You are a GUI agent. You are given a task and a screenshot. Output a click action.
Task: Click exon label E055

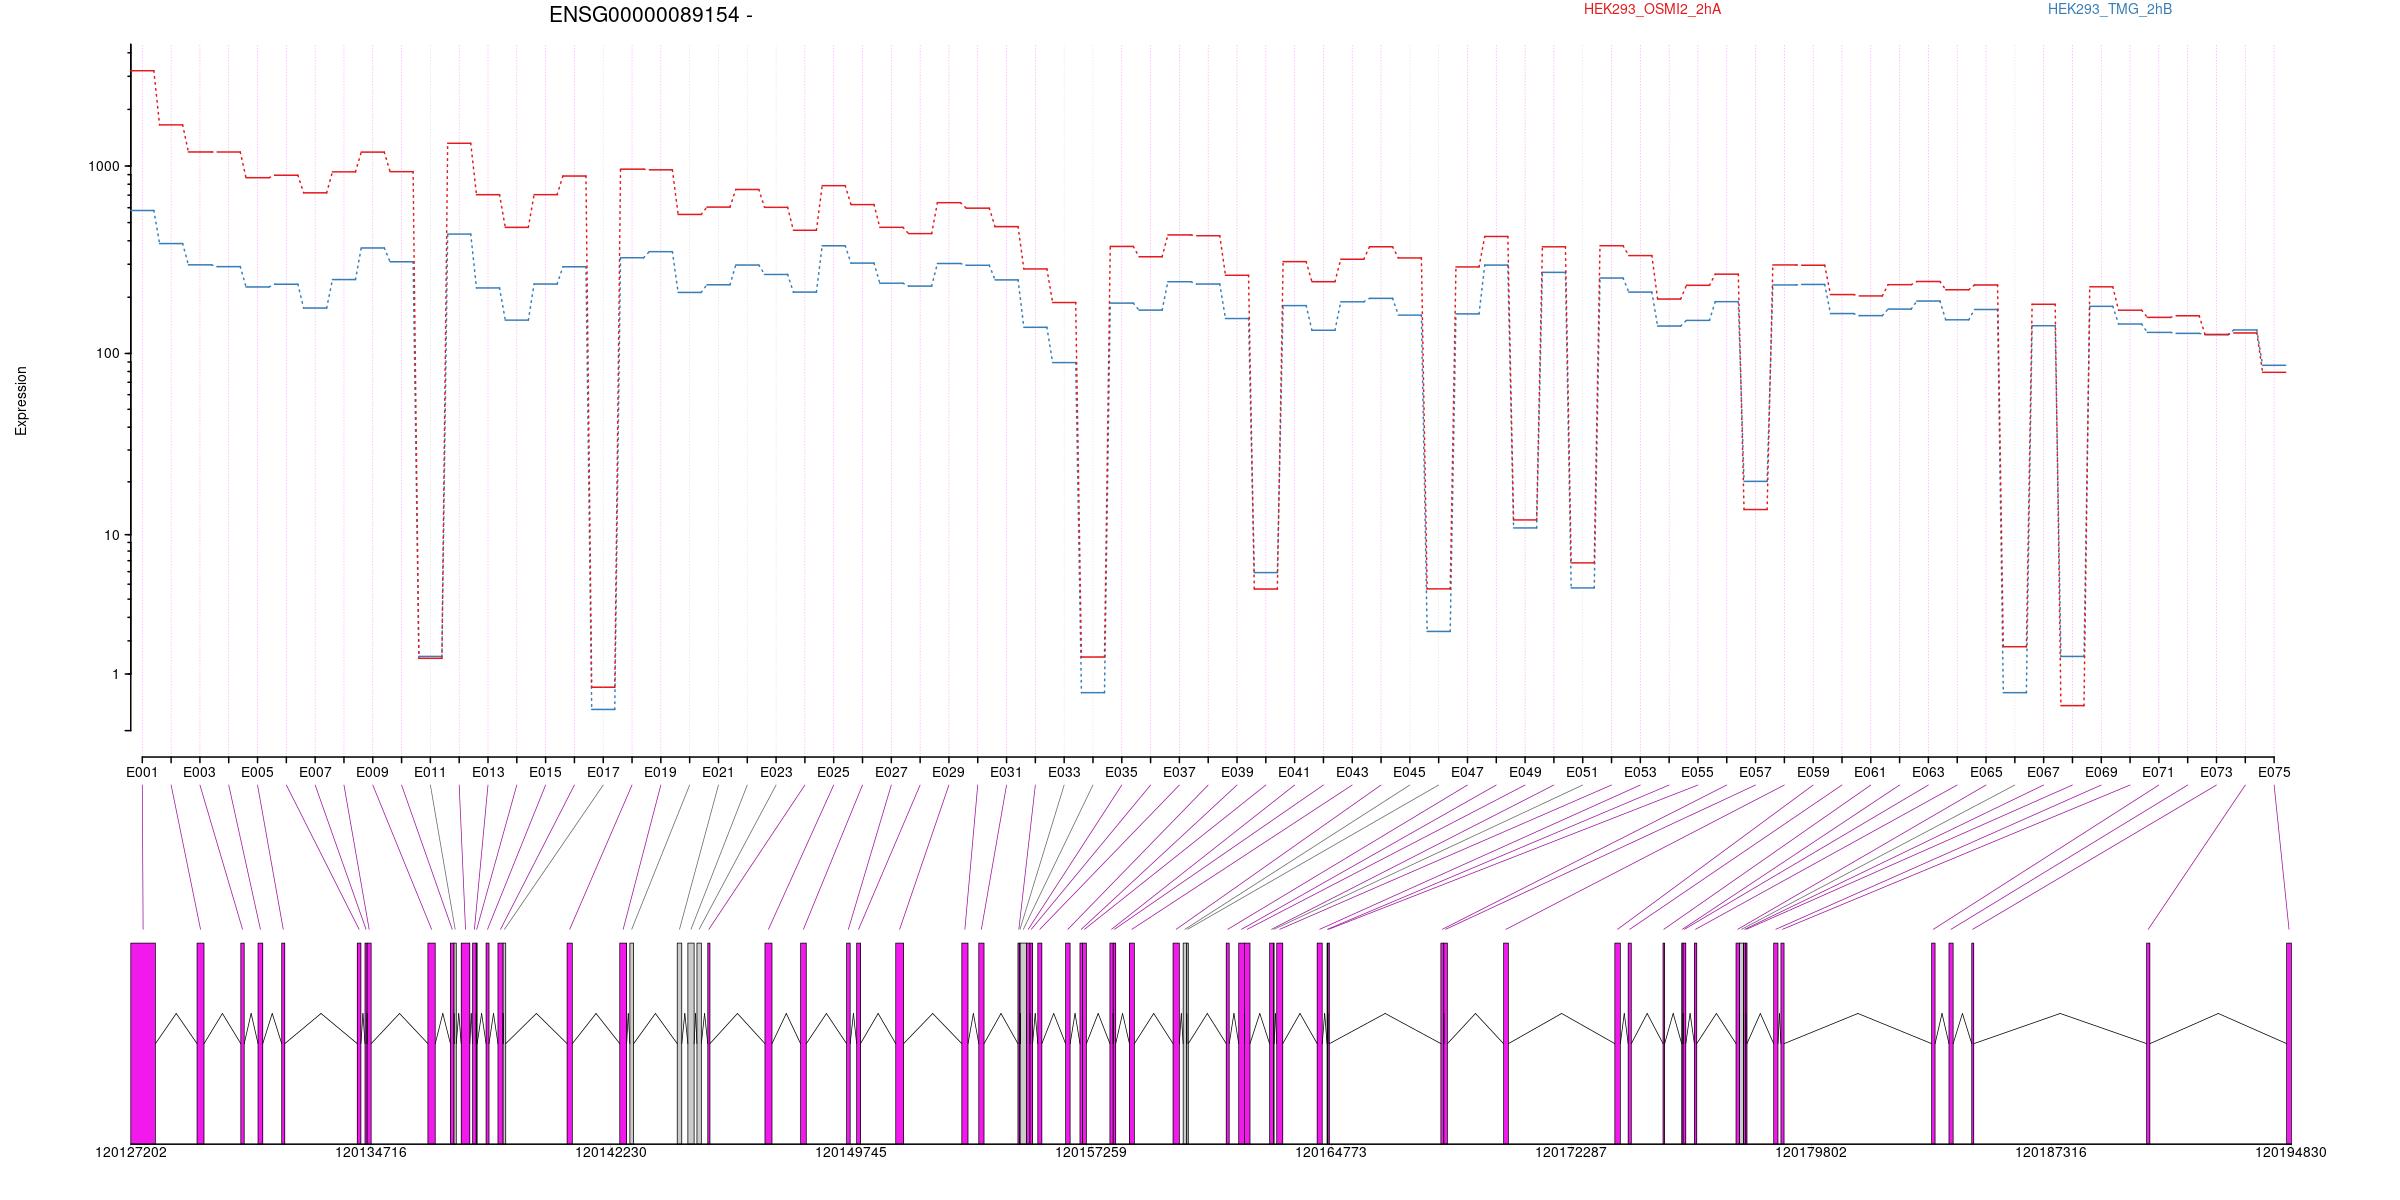pyautogui.click(x=1697, y=772)
